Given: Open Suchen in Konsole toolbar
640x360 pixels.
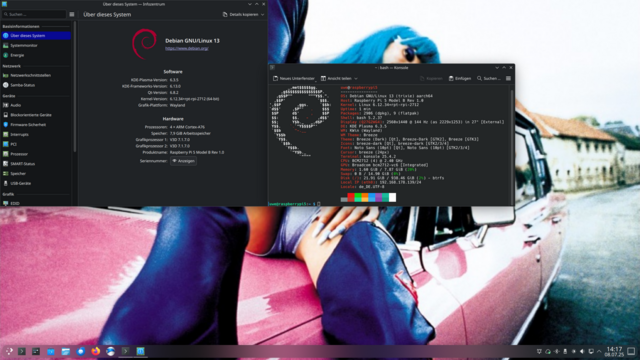Looking at the screenshot, I should 489,78.
